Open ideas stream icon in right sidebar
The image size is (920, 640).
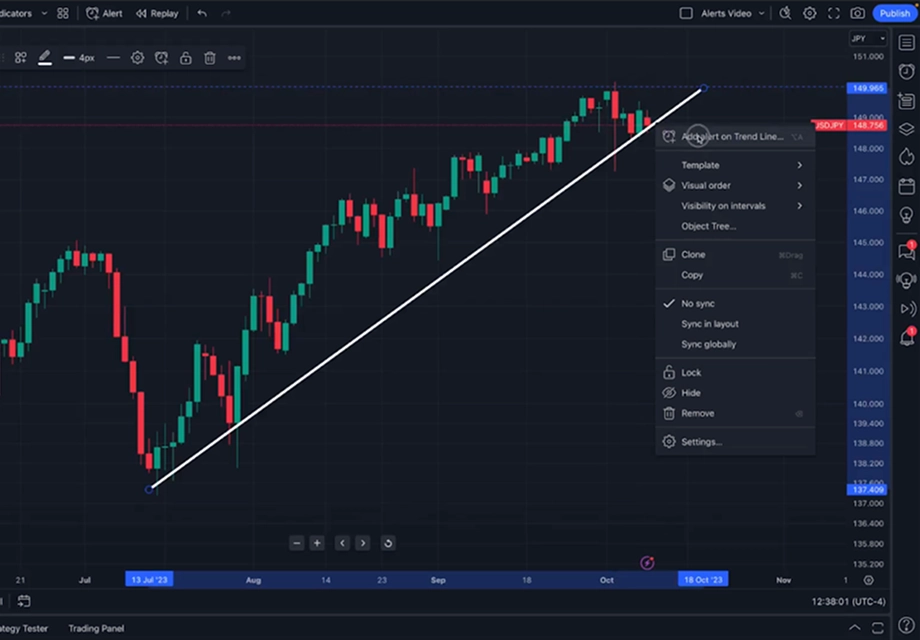pos(907,280)
